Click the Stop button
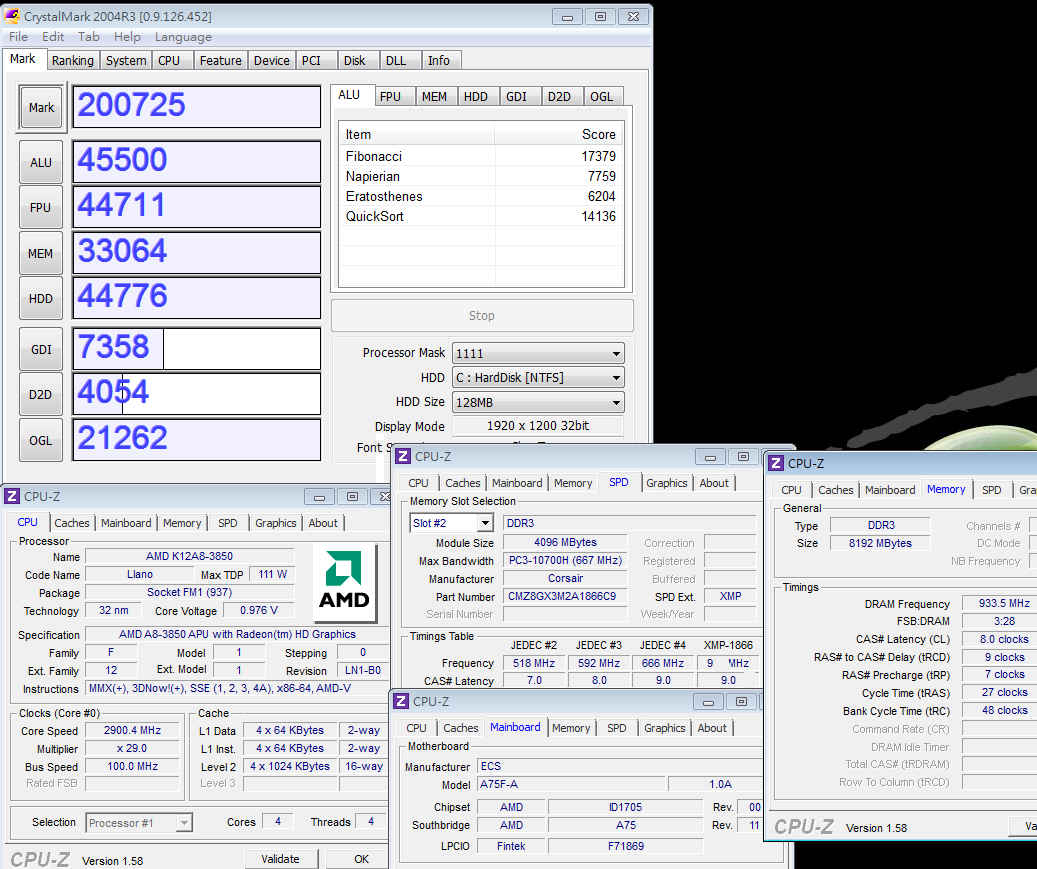Image resolution: width=1037 pixels, height=869 pixels. [482, 315]
